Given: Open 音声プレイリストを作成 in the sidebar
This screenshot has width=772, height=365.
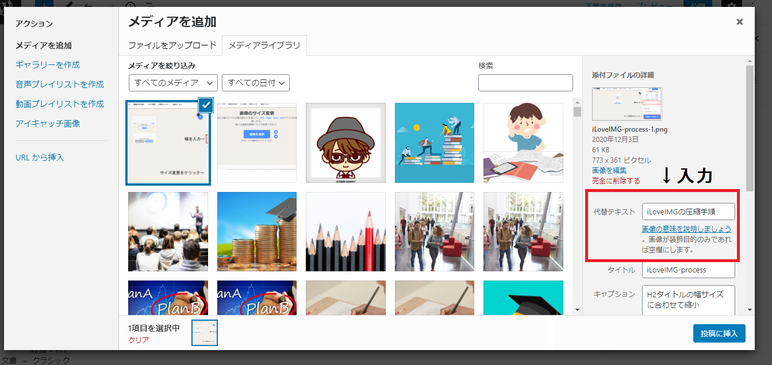Looking at the screenshot, I should pyautogui.click(x=60, y=84).
